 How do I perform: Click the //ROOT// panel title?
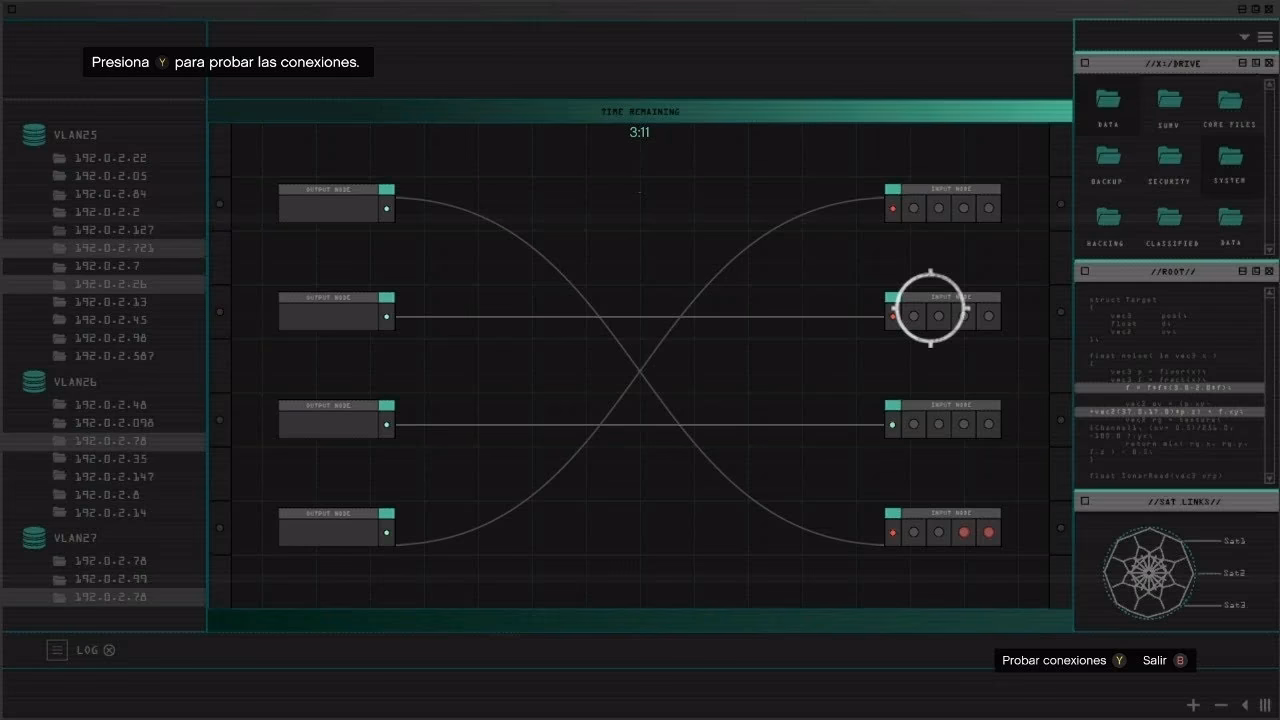click(1173, 271)
